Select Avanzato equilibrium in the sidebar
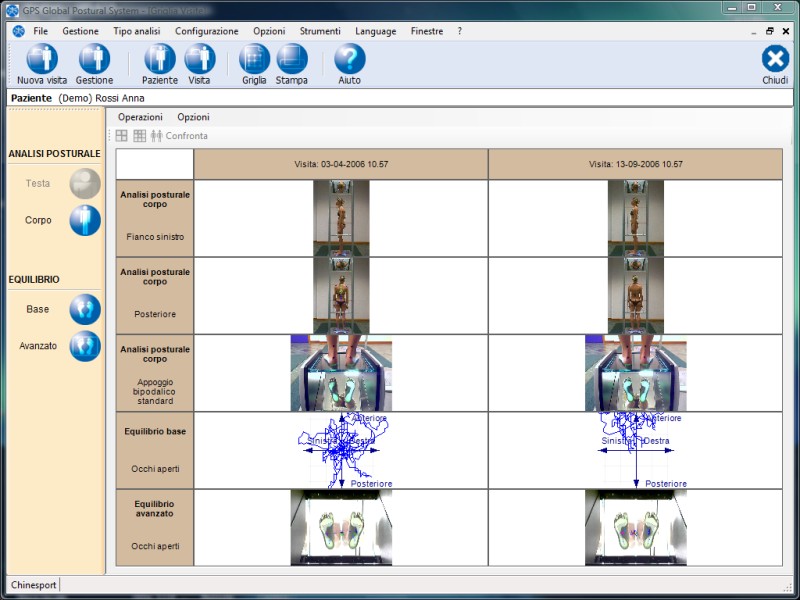This screenshot has width=800, height=600. coord(85,346)
